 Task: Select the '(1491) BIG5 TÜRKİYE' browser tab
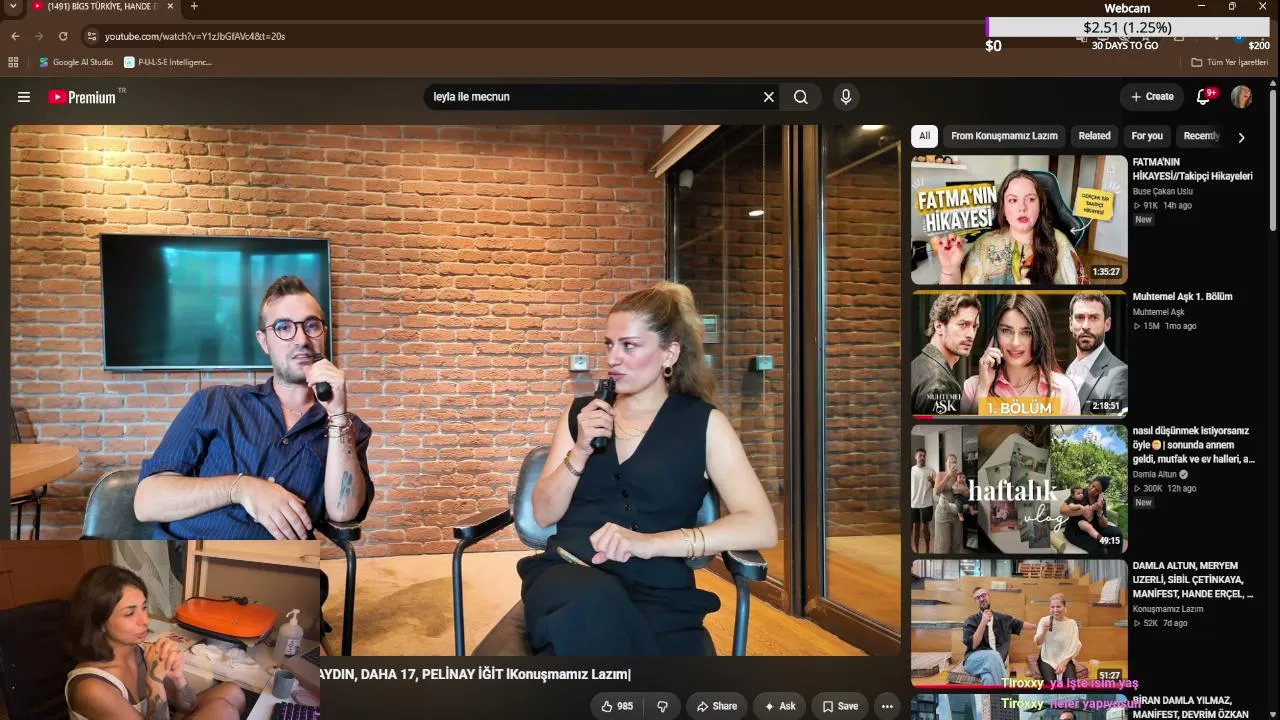(x=102, y=6)
